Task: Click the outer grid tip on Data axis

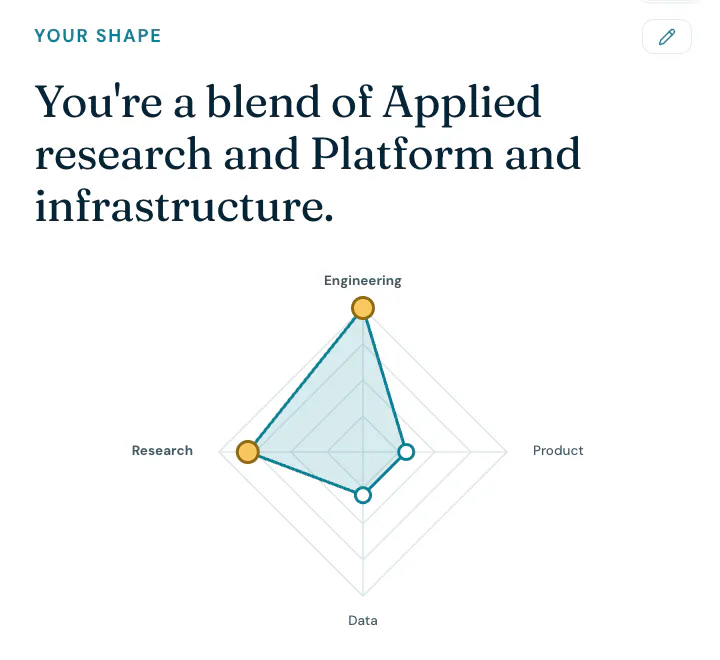Action: coord(363,595)
